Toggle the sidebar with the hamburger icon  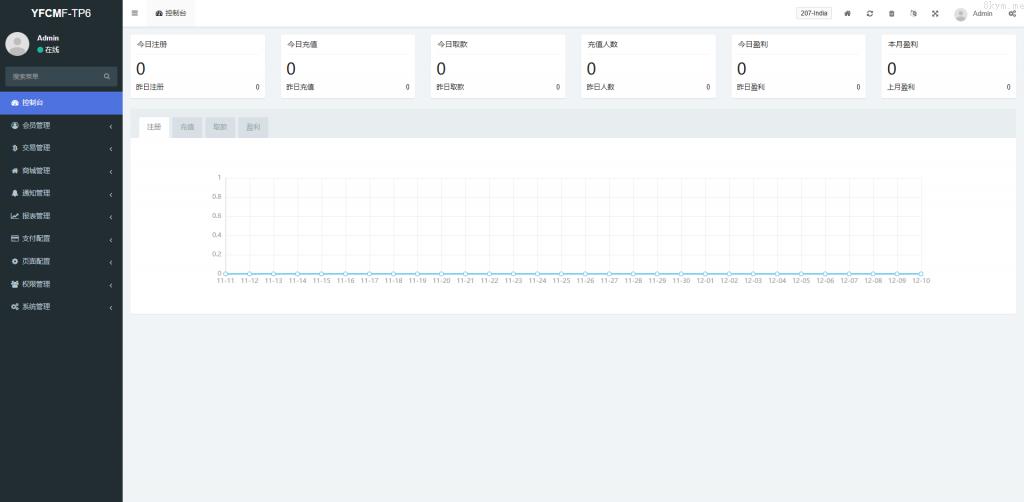[x=135, y=13]
